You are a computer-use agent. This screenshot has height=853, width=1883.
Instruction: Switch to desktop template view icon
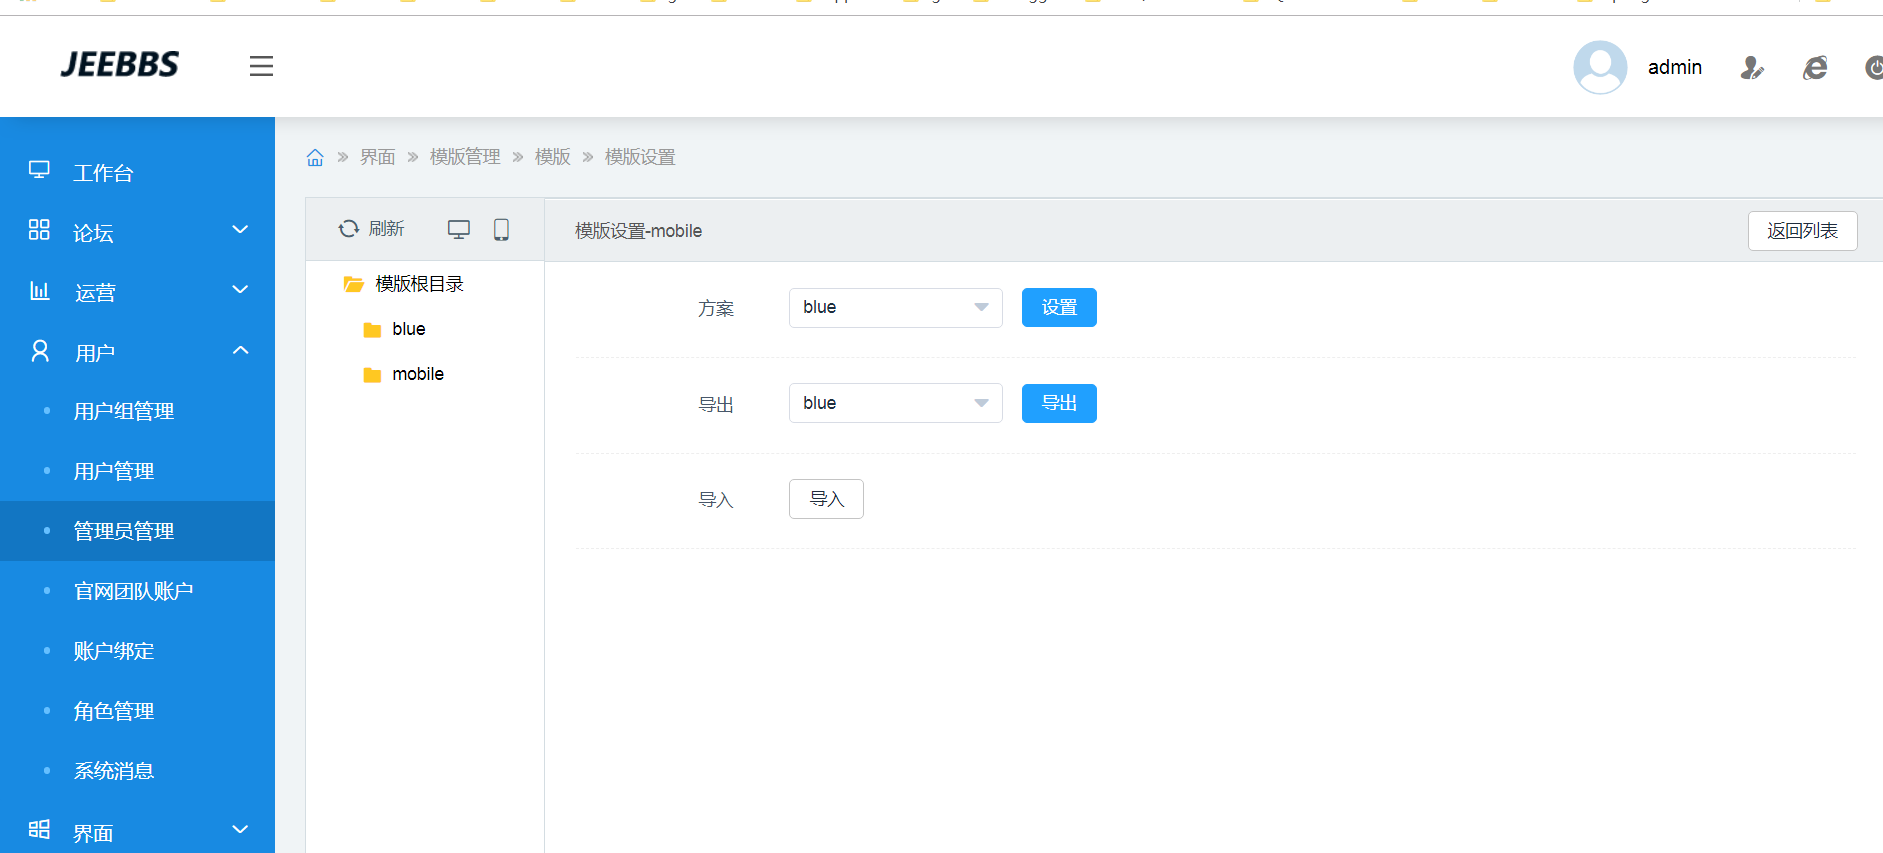point(458,229)
